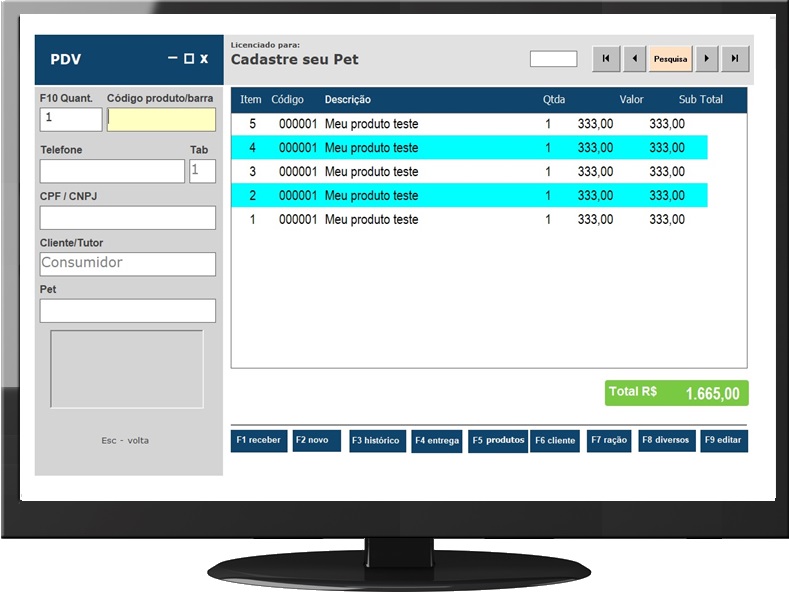Click the Cliente/Tutor Consumidor field
Screen dimensions: 789x594
pyautogui.click(x=127, y=264)
